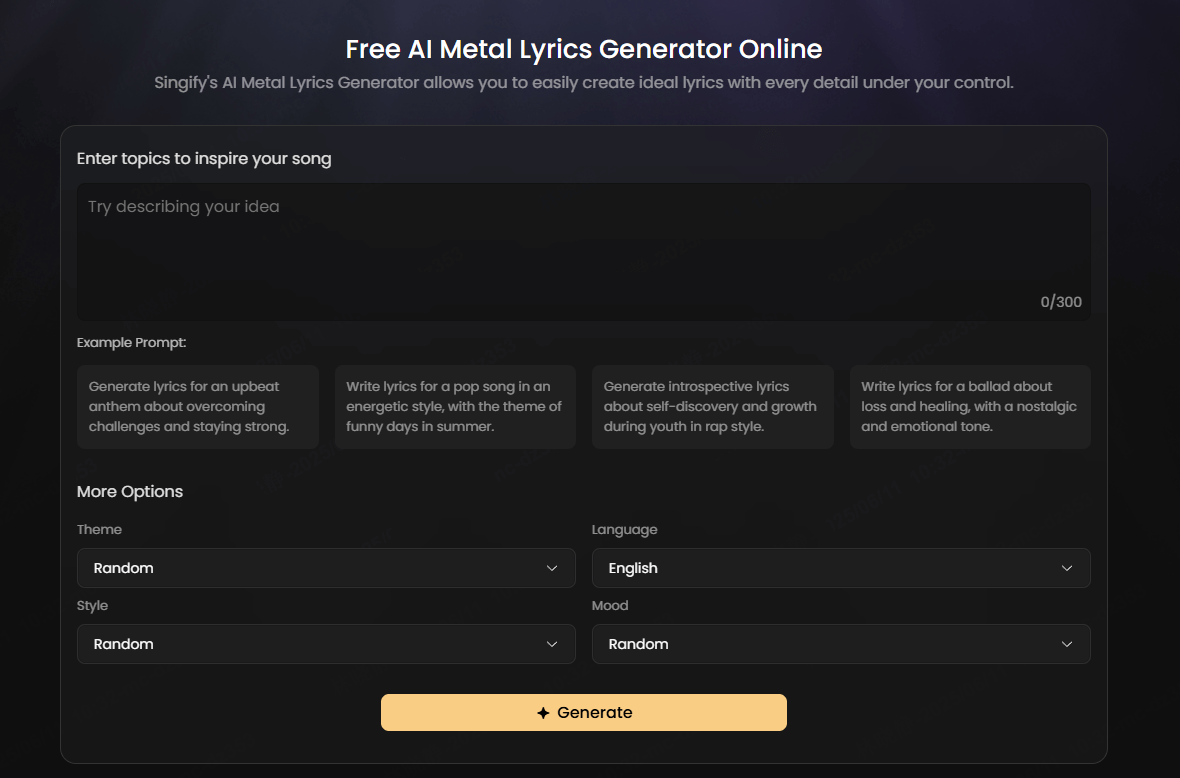1180x778 pixels.
Task: Open the Style dropdown
Action: [x=326, y=643]
